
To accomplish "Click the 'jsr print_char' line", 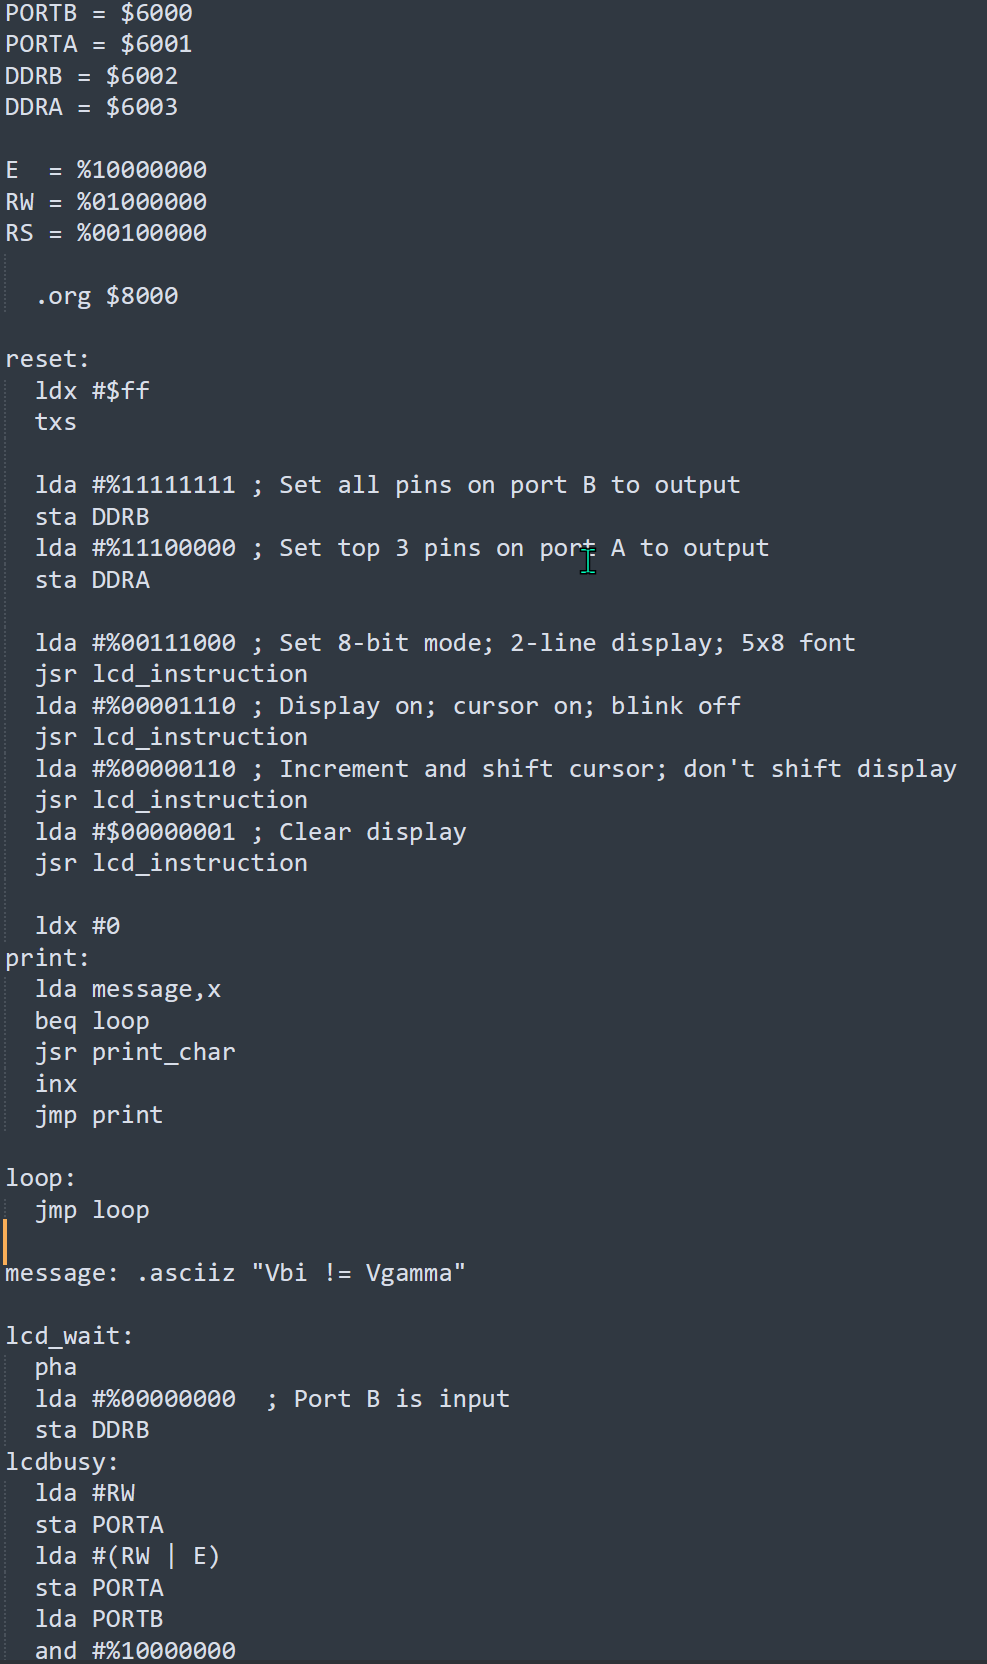I will [x=135, y=1052].
